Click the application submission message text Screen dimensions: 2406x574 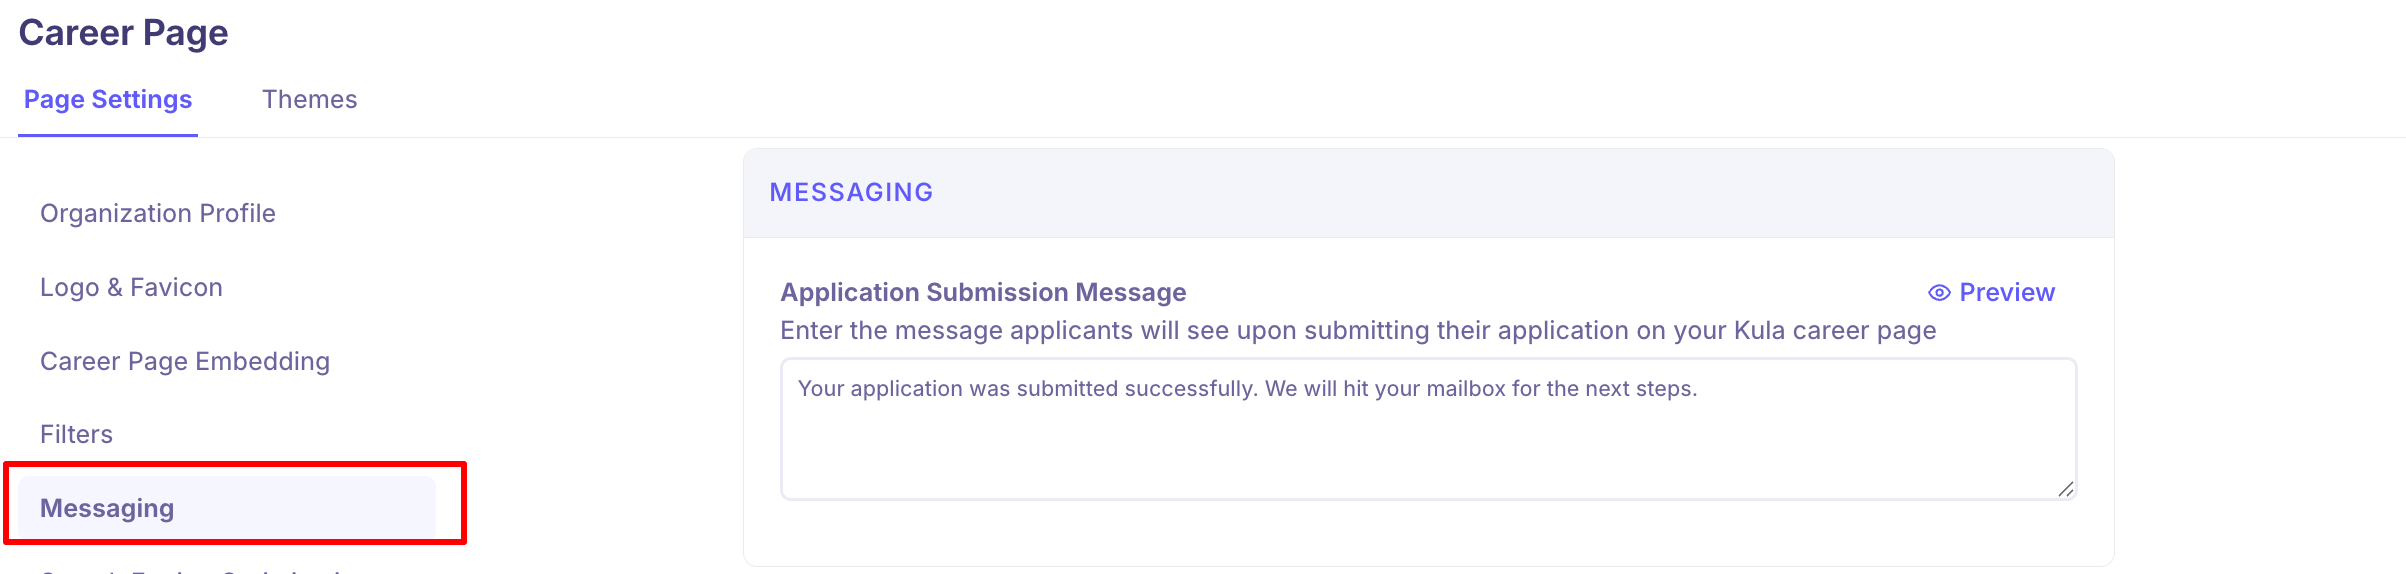pyautogui.click(x=1246, y=389)
